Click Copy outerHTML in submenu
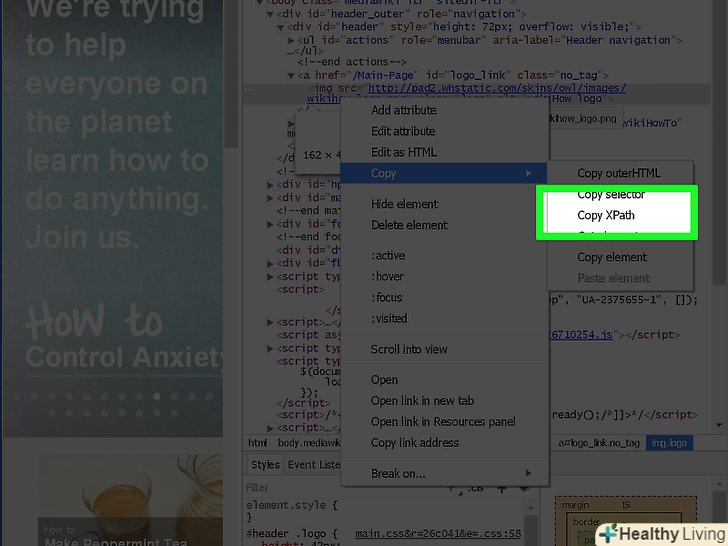This screenshot has height=546, width=728. pos(618,173)
